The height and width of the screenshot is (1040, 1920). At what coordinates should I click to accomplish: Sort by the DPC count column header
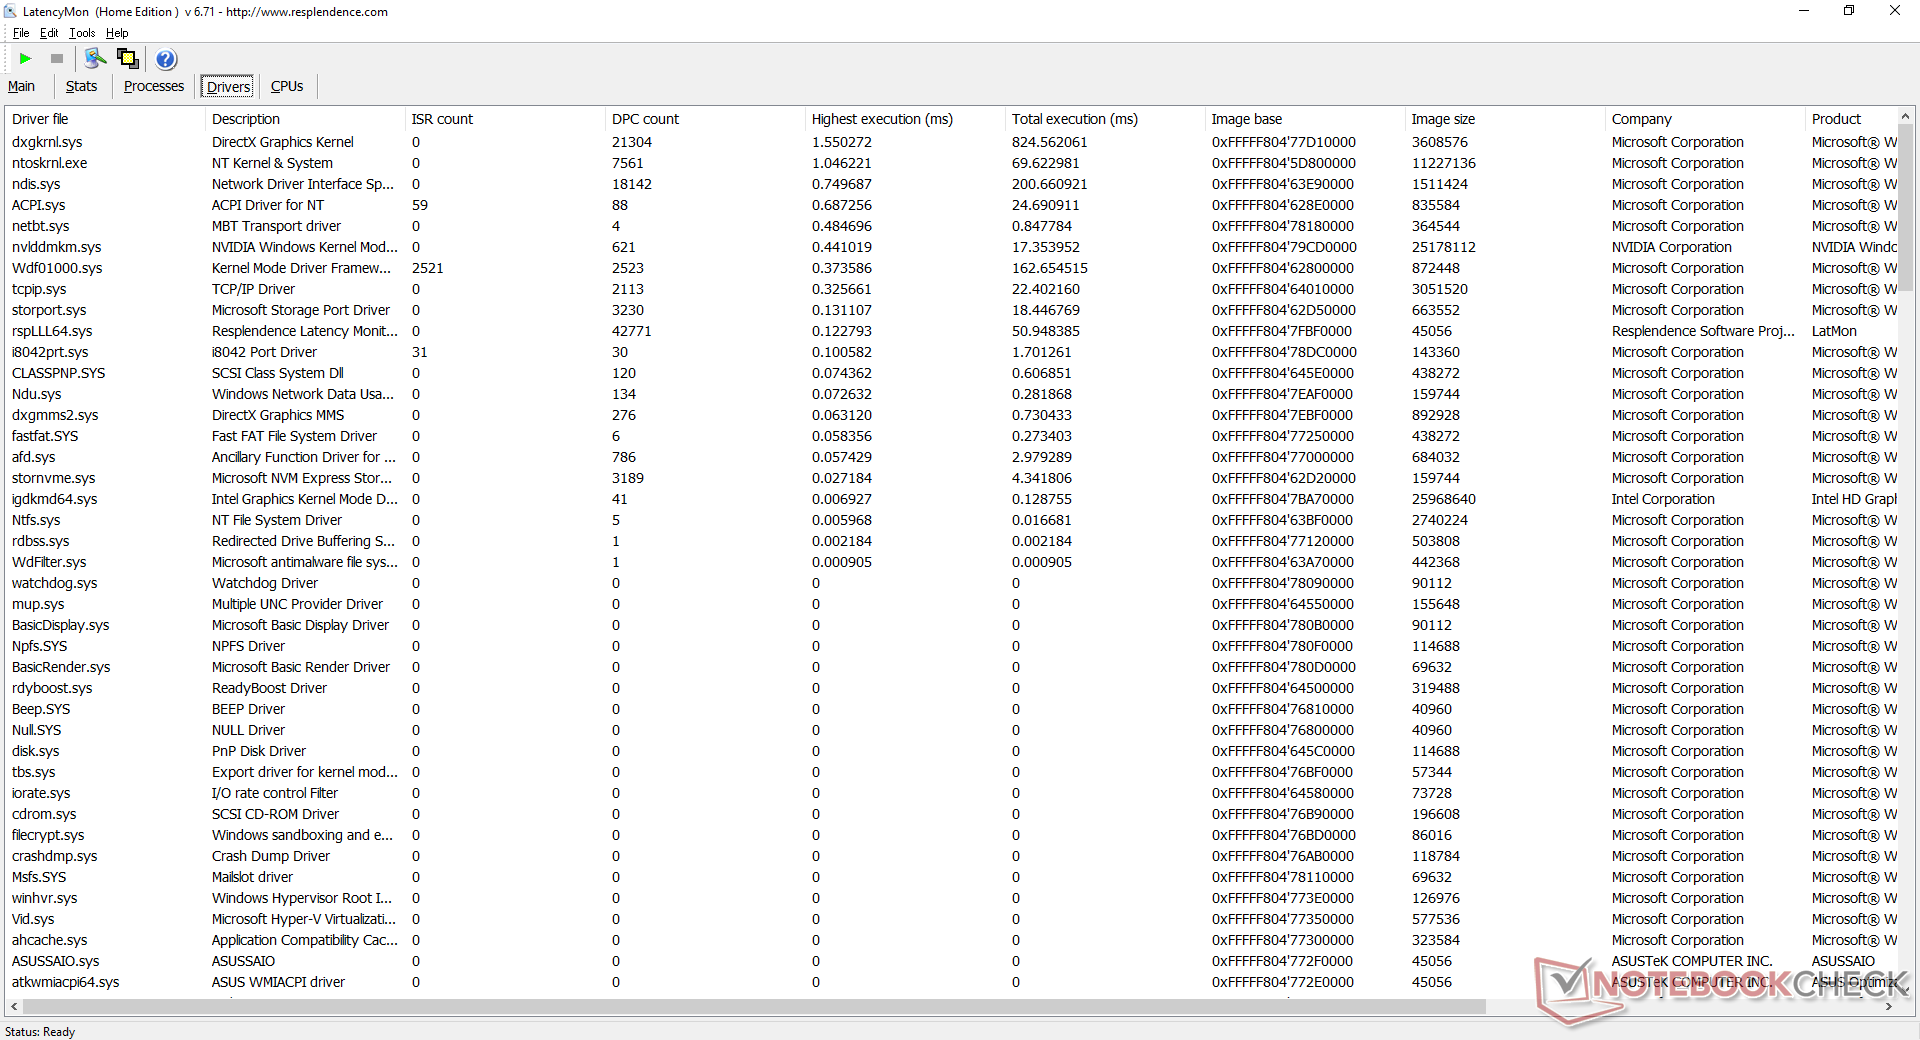[705, 119]
